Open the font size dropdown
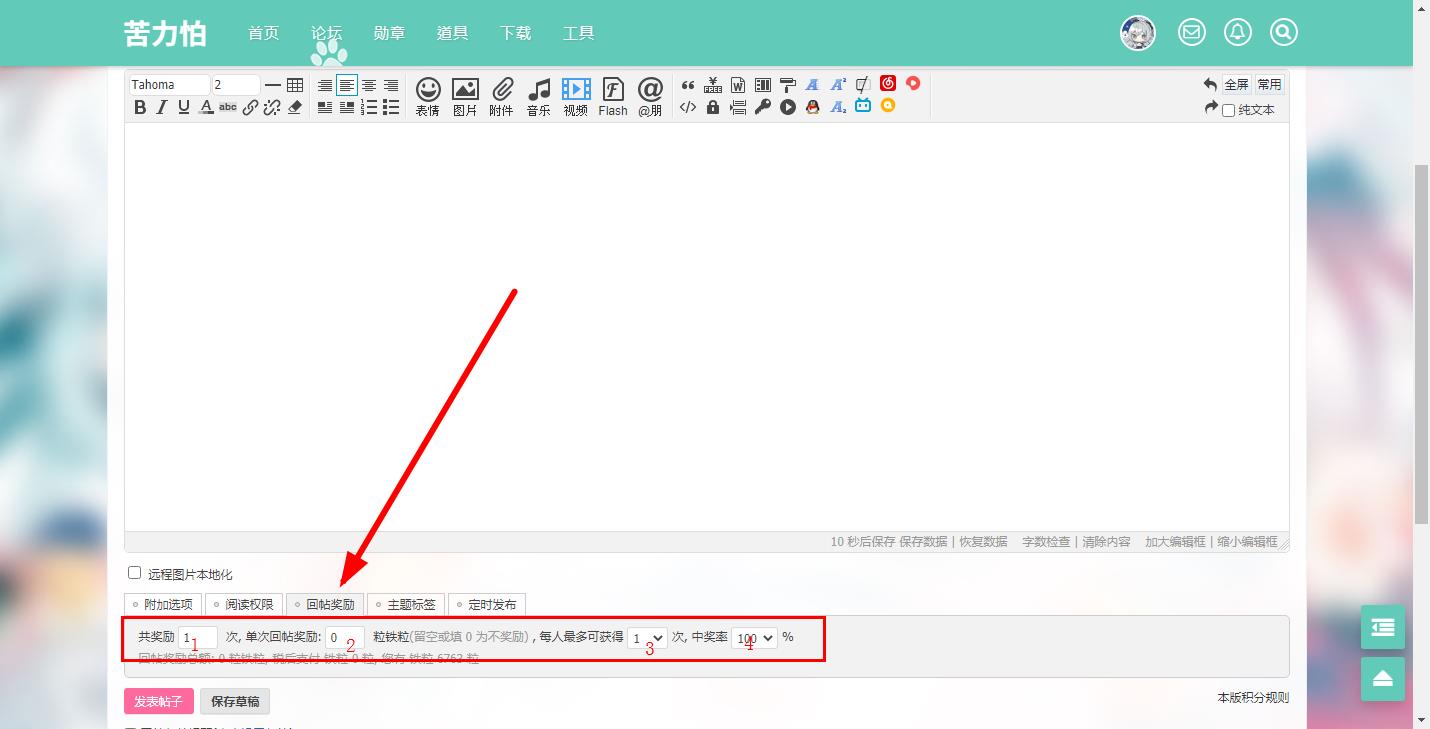 click(x=236, y=85)
